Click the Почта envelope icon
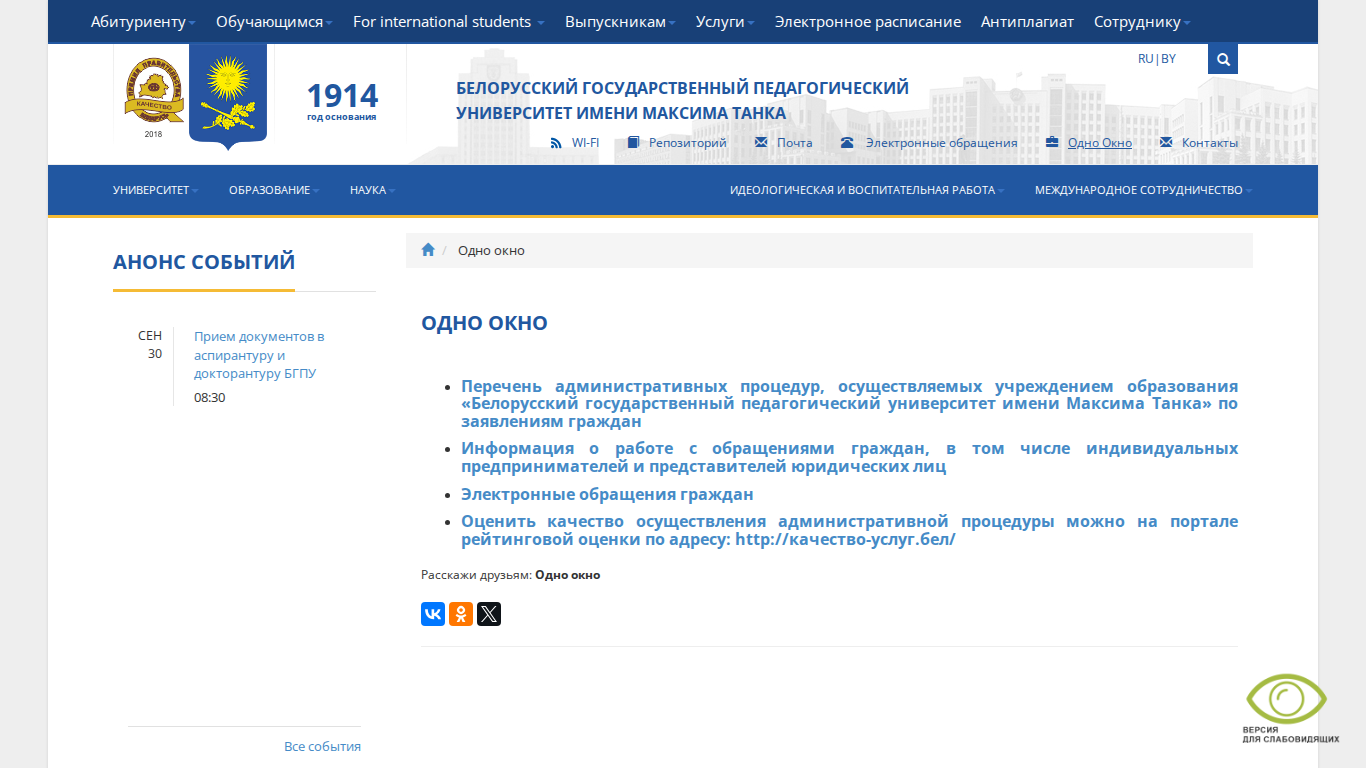 [761, 143]
